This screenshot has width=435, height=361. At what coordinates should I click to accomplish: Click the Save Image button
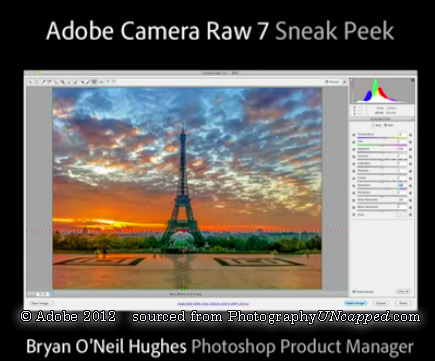pos(41,303)
